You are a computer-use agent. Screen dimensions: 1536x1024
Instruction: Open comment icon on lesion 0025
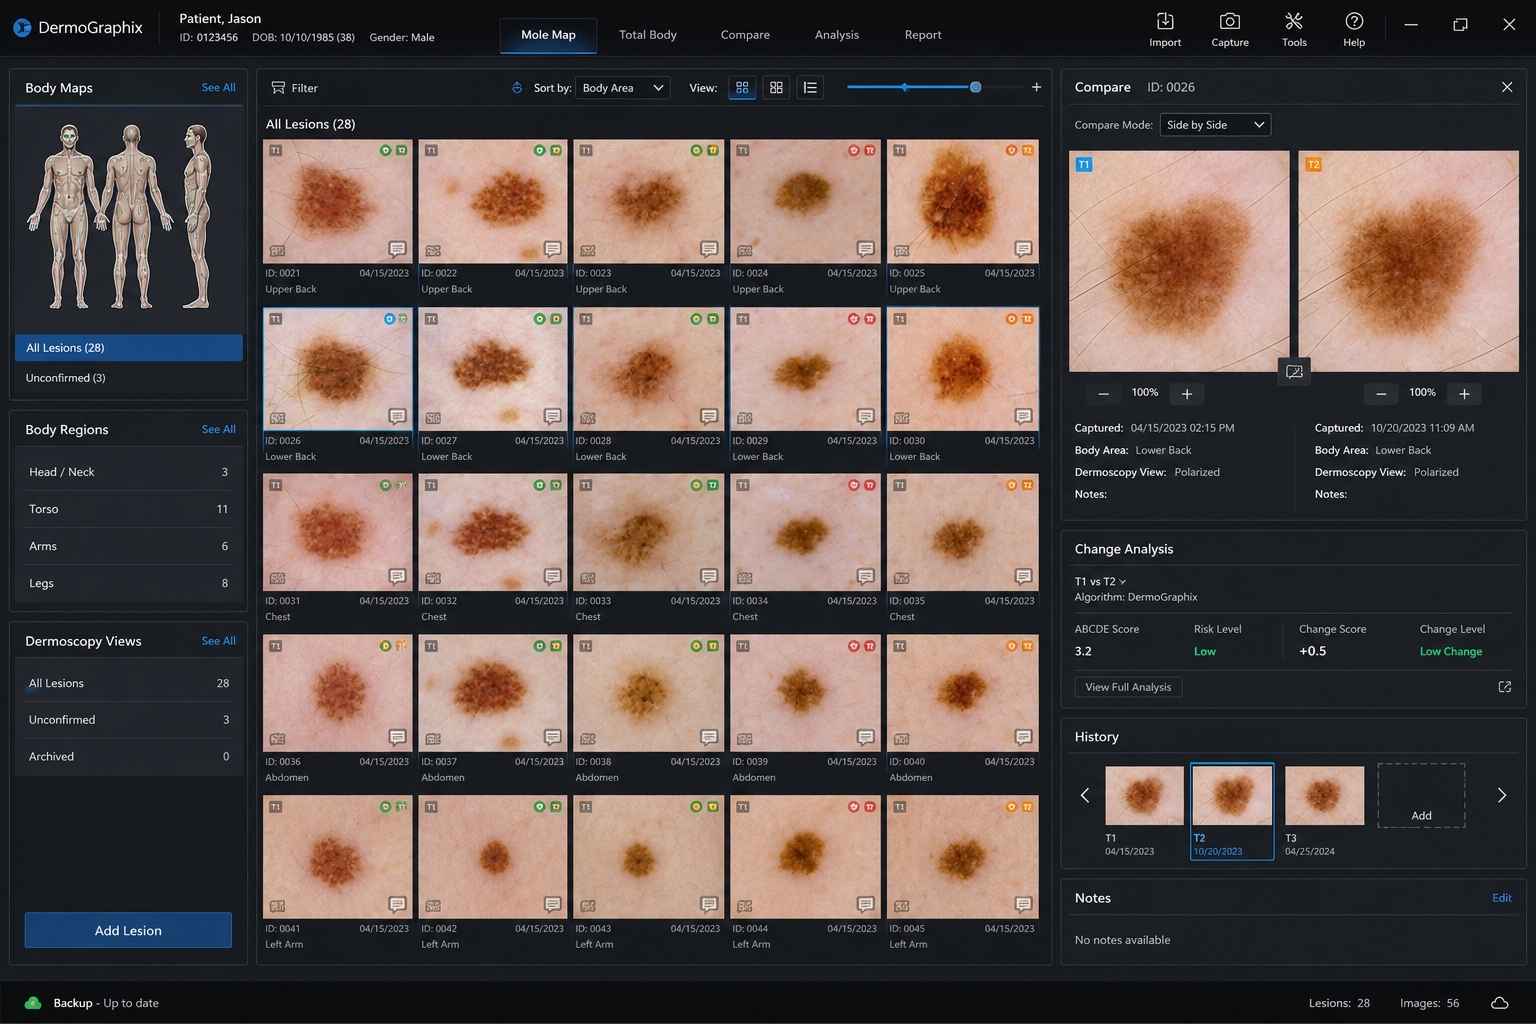click(x=1023, y=249)
